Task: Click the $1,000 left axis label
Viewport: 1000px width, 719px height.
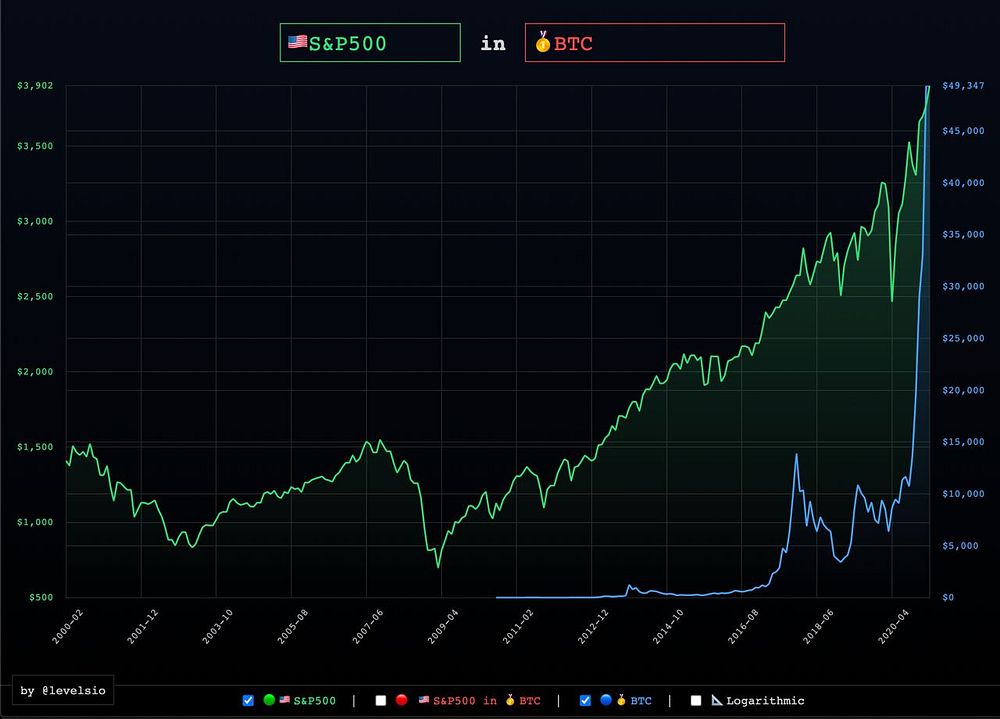Action: click(35, 523)
